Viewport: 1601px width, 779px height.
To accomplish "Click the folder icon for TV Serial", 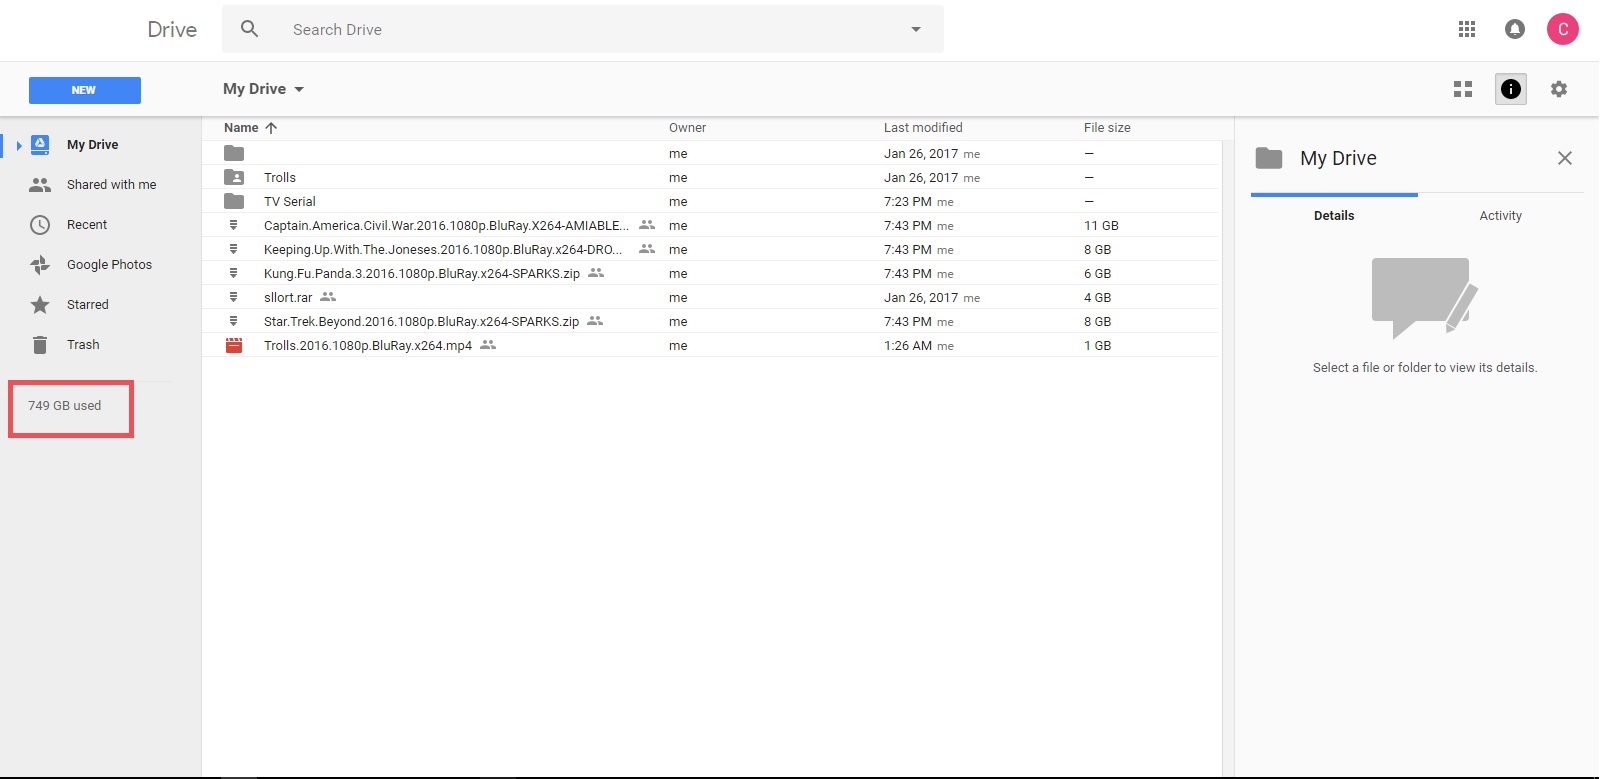I will click(x=234, y=201).
